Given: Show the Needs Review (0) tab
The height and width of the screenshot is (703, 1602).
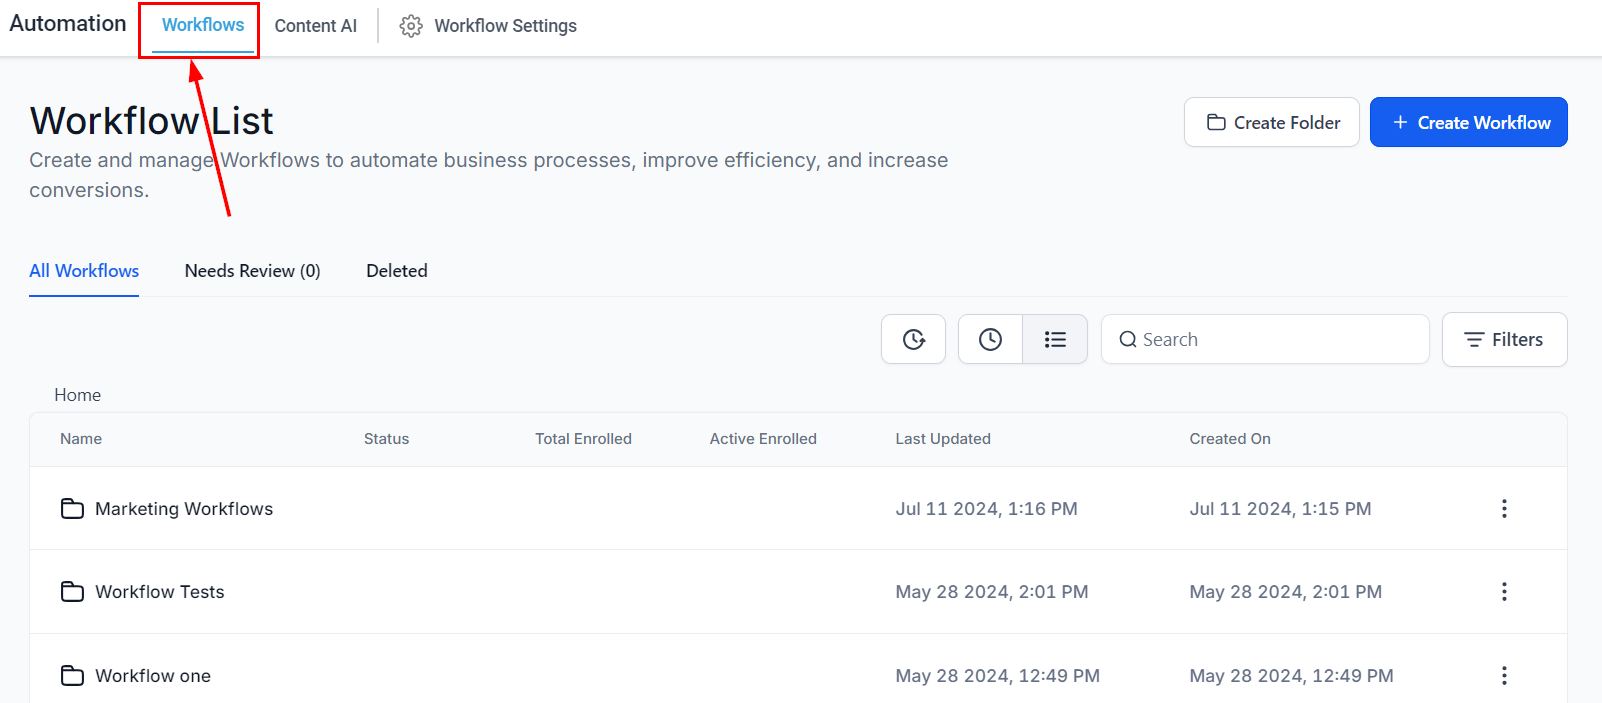Looking at the screenshot, I should [252, 271].
